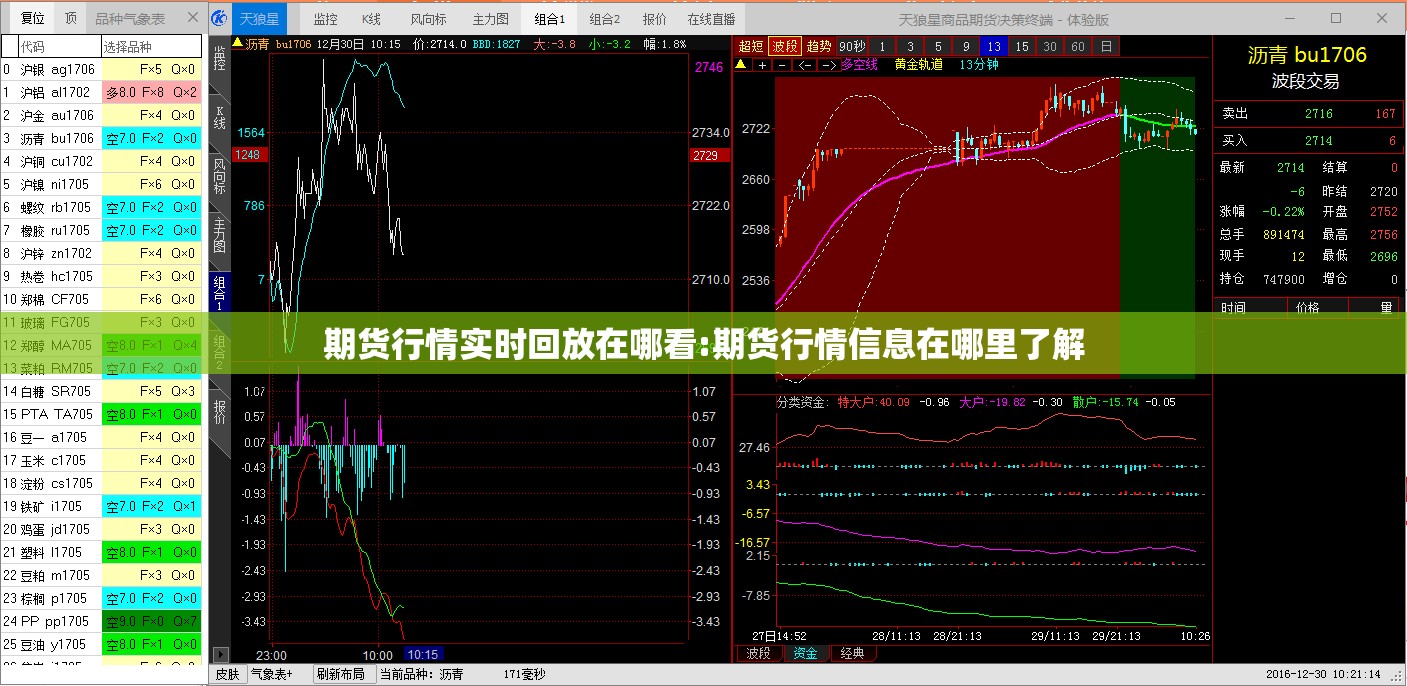Viewport: 1407px width, 686px height.
Task: Select 塑料 l1705 row
Action: [x=101, y=552]
